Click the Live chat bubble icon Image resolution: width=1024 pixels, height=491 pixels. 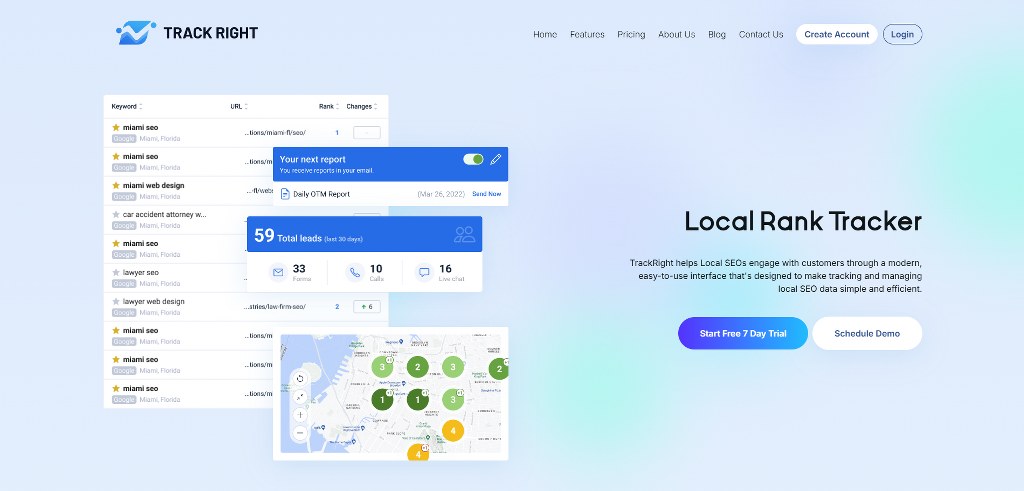[424, 272]
